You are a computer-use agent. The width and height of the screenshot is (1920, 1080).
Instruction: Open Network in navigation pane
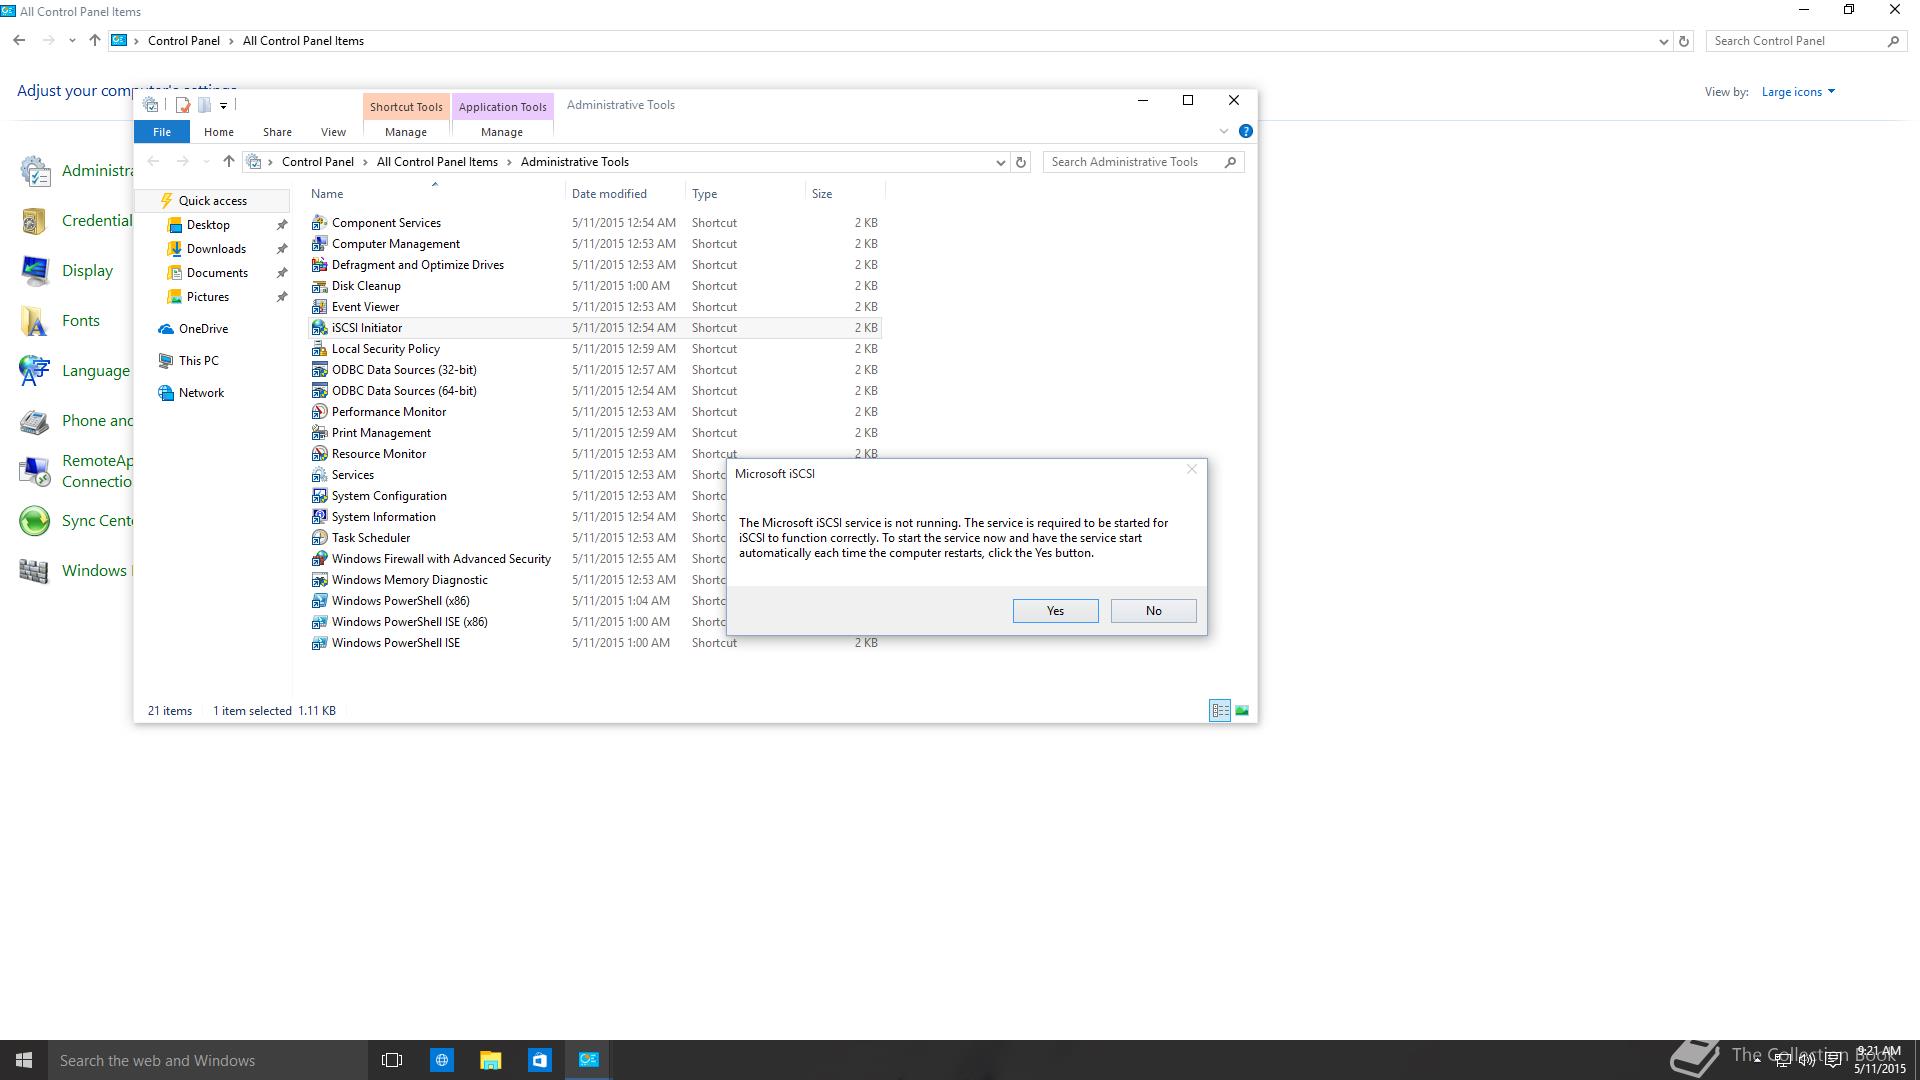tap(201, 393)
